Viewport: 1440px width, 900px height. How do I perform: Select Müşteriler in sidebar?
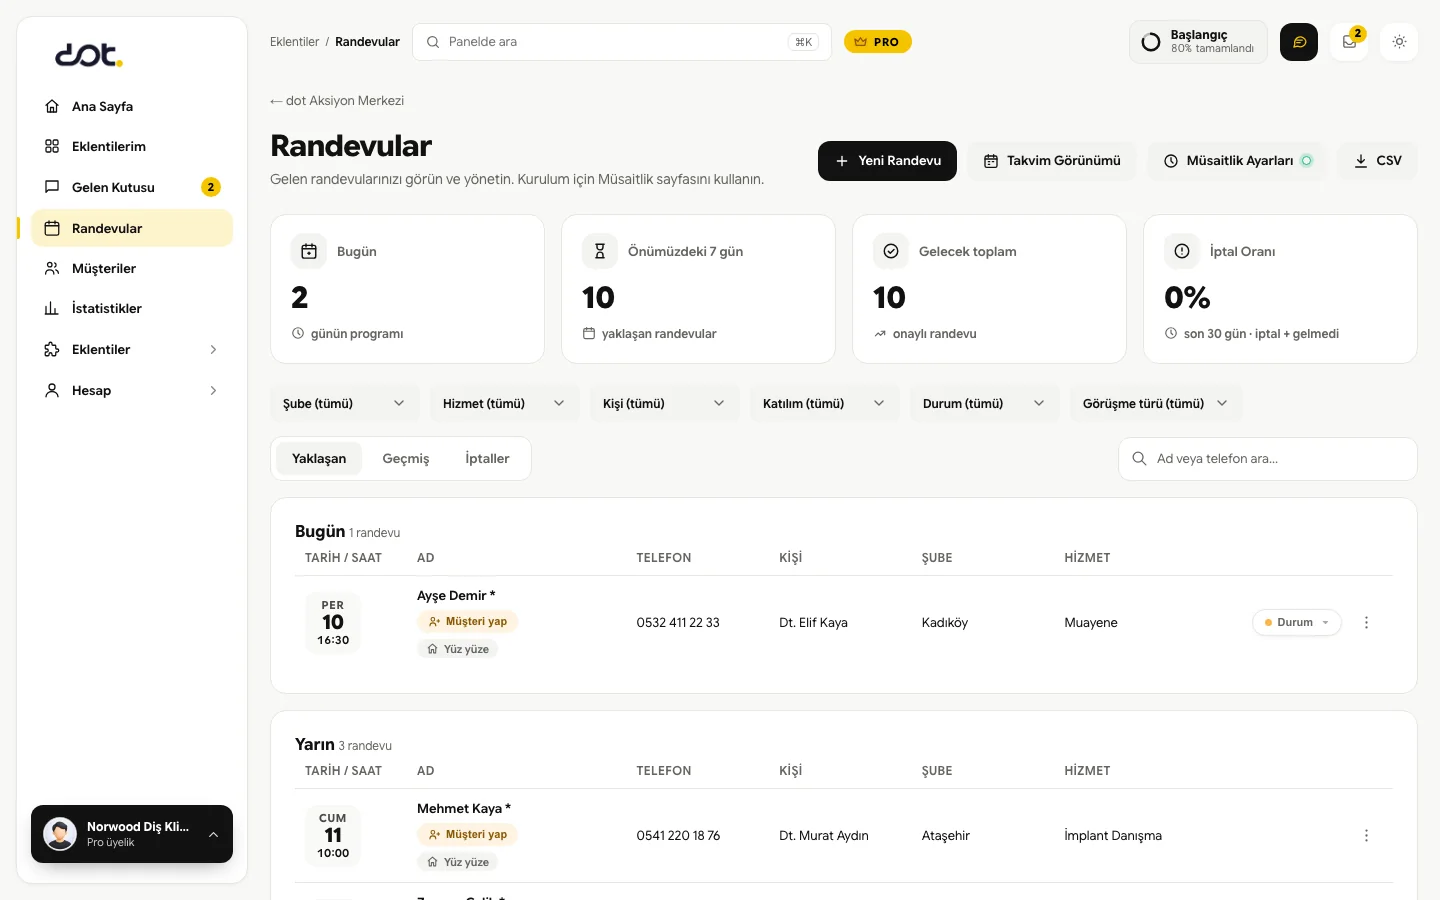pyautogui.click(x=132, y=268)
